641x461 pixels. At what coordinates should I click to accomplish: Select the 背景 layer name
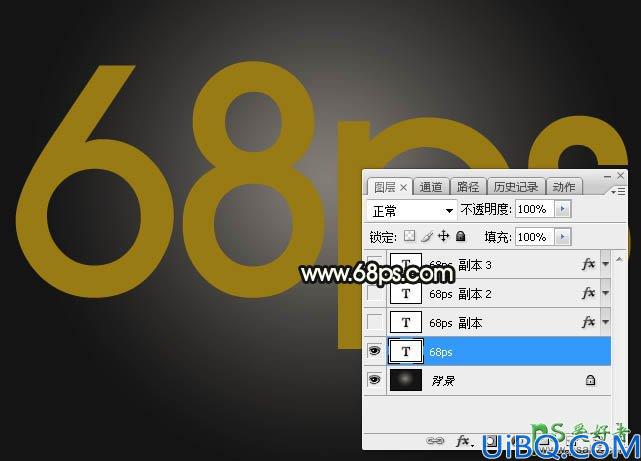[x=443, y=381]
